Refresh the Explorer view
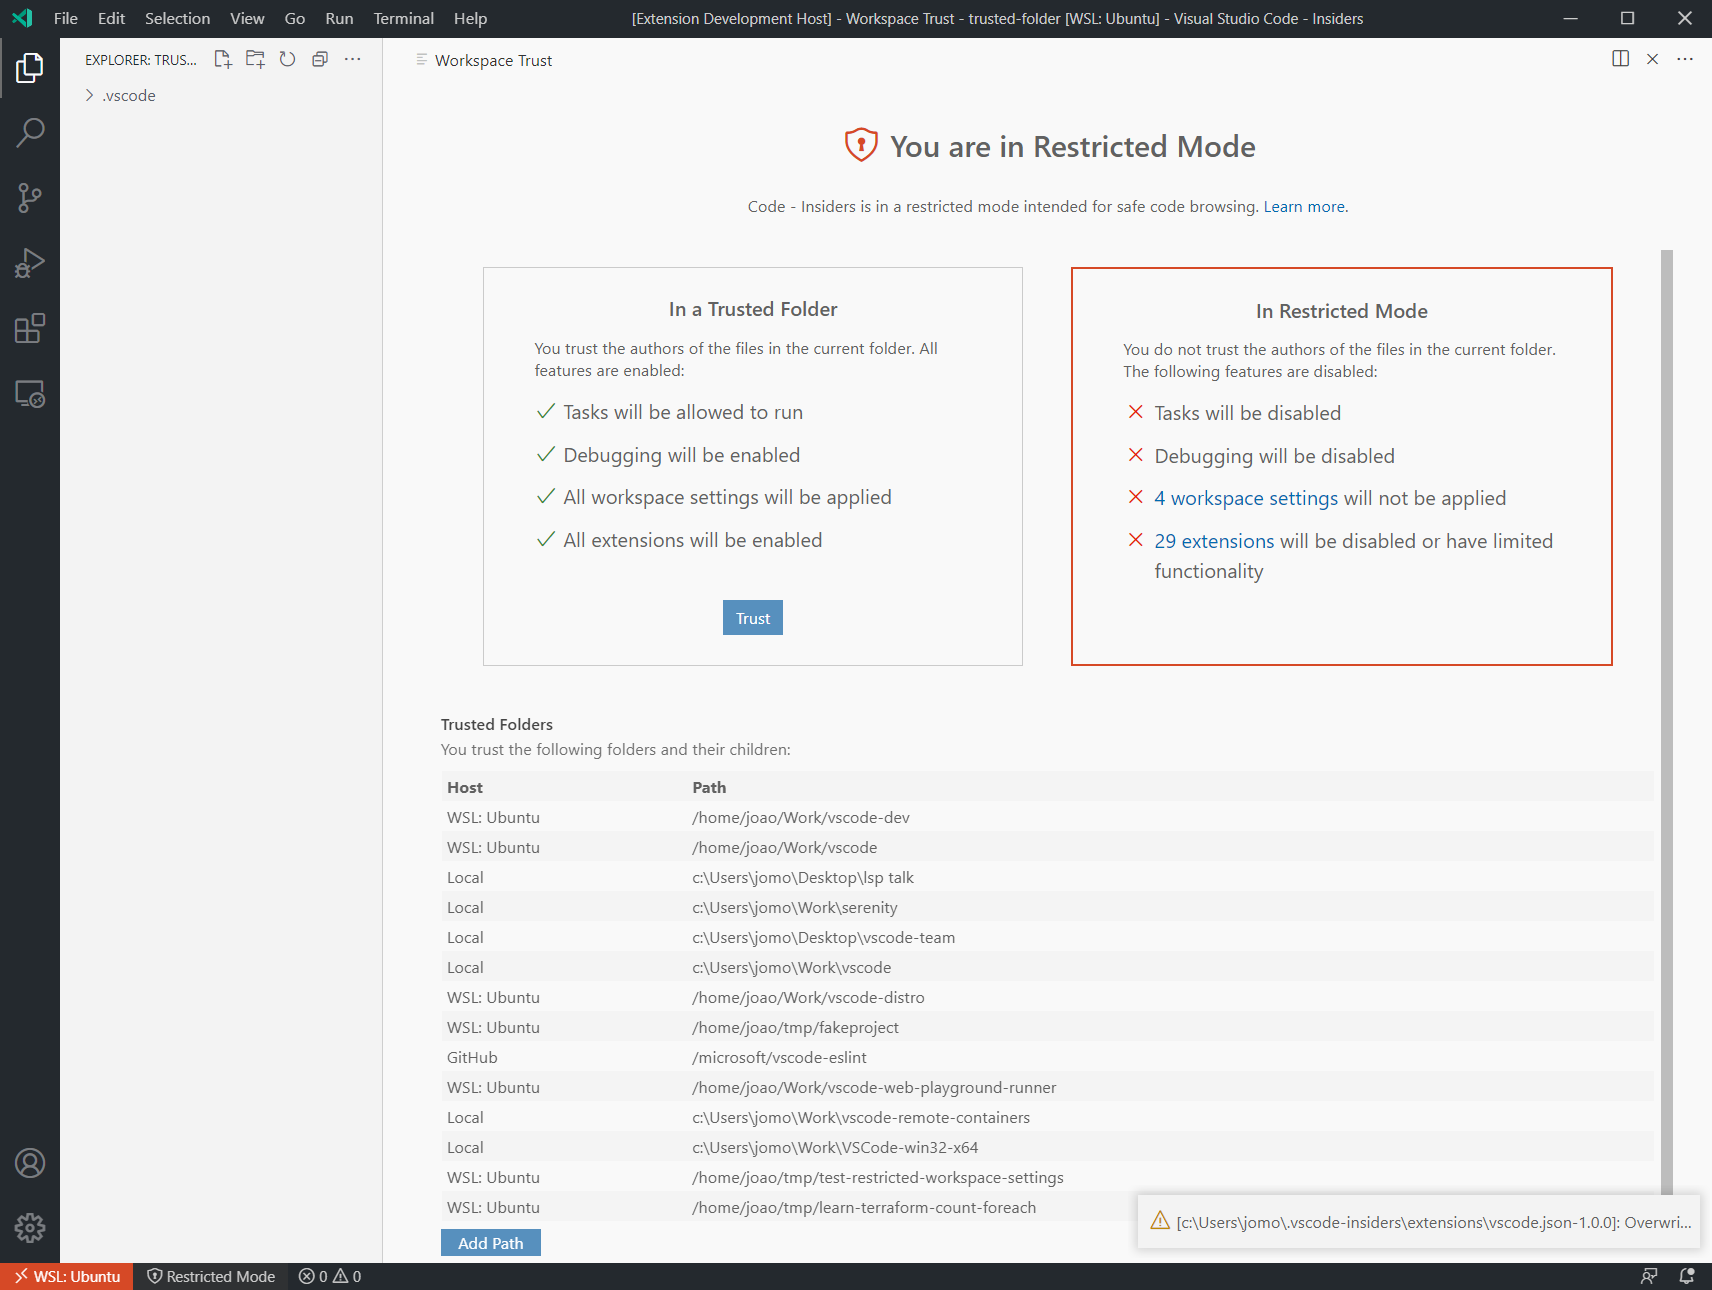Image resolution: width=1712 pixels, height=1290 pixels. (x=287, y=59)
